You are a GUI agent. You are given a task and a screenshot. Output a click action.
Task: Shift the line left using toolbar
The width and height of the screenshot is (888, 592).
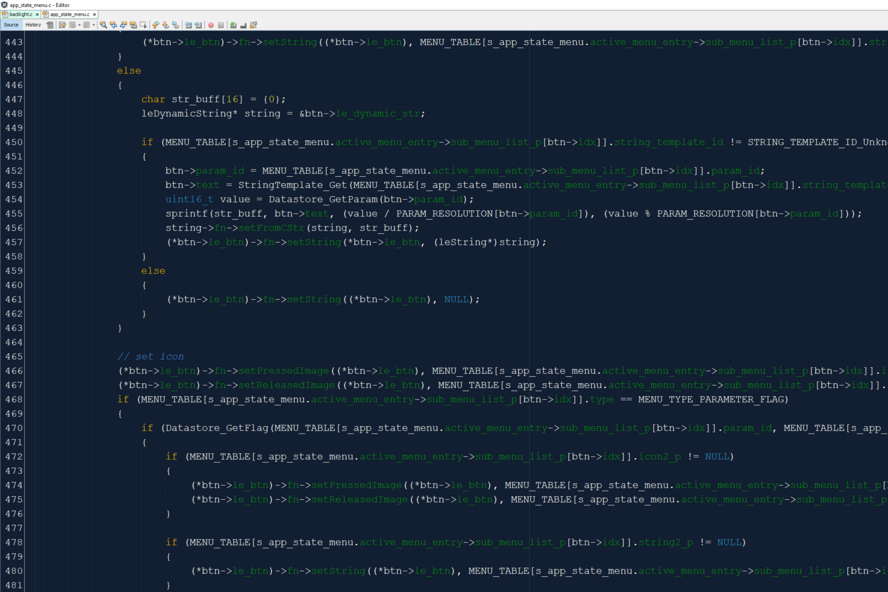(x=188, y=25)
